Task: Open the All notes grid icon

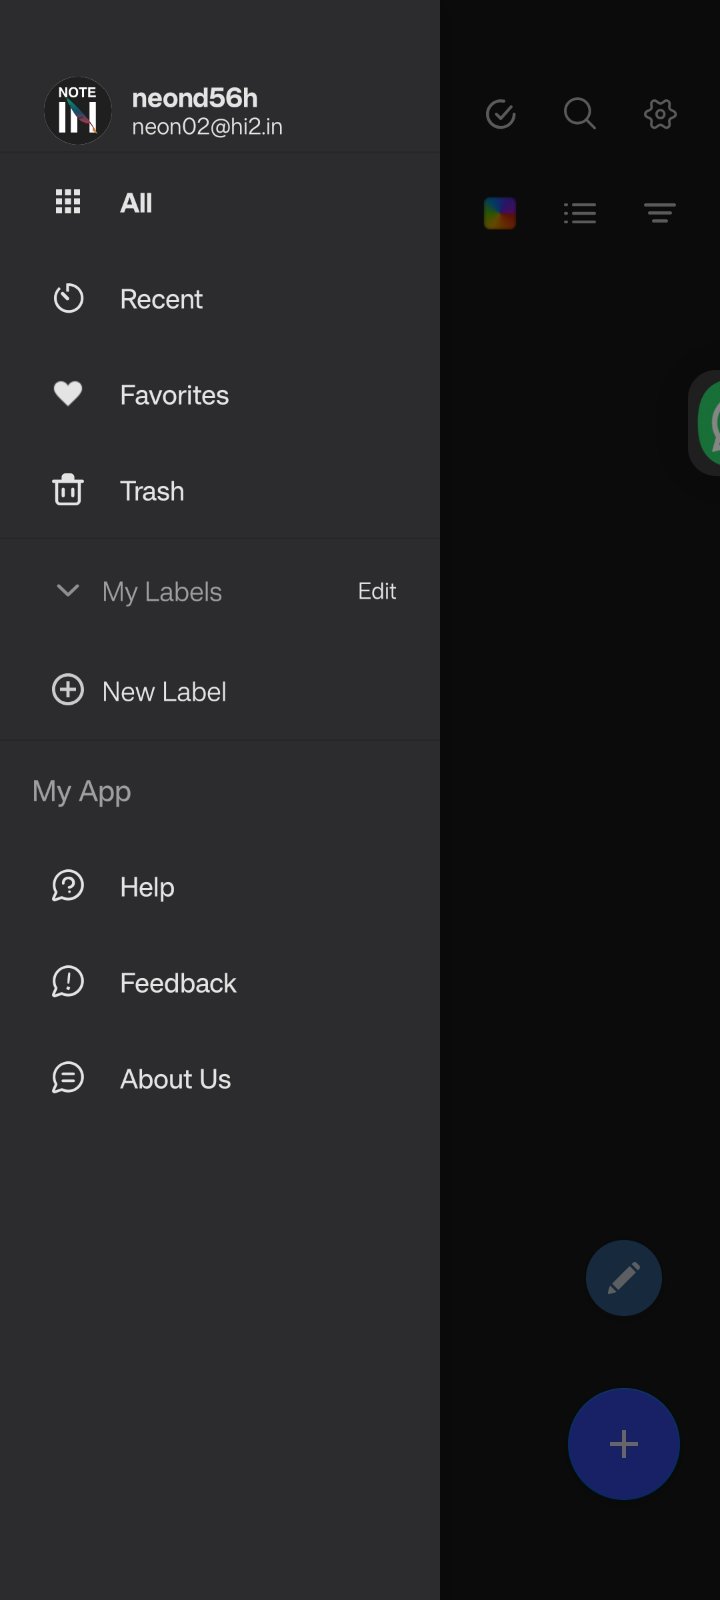Action: pyautogui.click(x=68, y=202)
